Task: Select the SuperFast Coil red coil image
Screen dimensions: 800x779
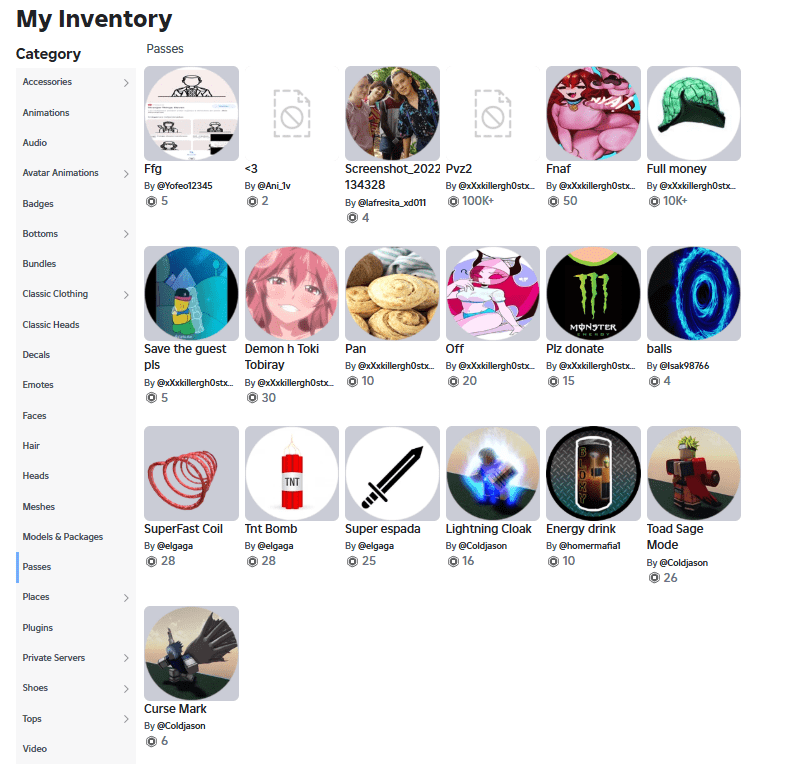Action: (191, 473)
